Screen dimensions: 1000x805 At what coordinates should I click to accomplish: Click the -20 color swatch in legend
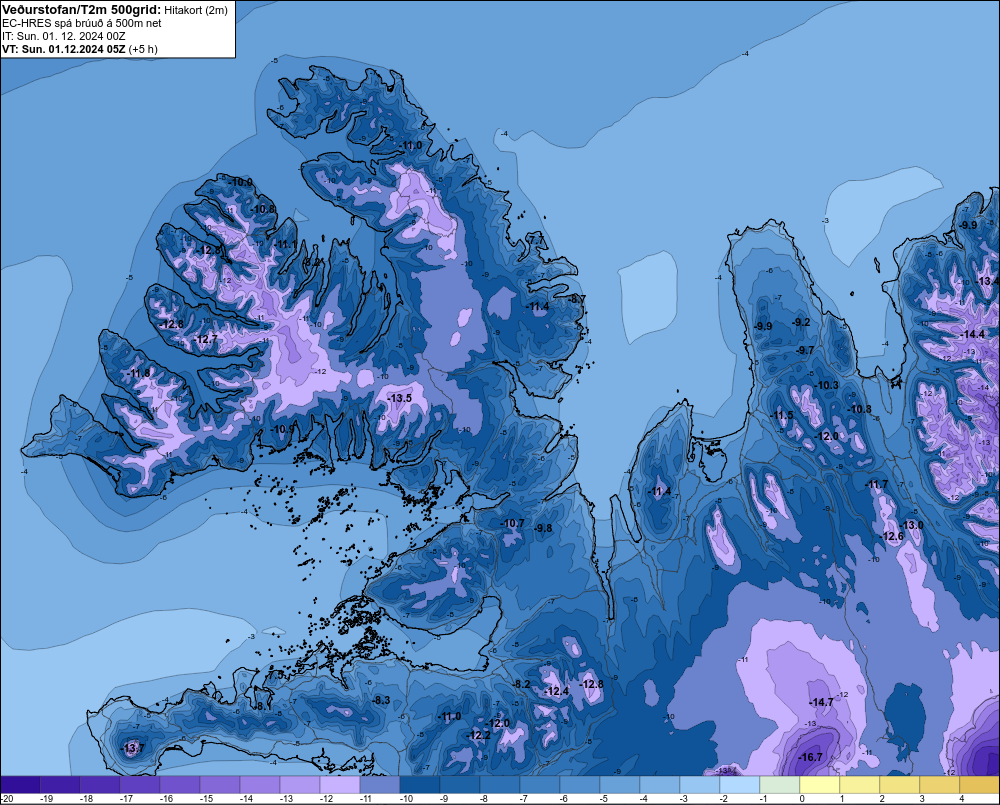click(x=20, y=784)
